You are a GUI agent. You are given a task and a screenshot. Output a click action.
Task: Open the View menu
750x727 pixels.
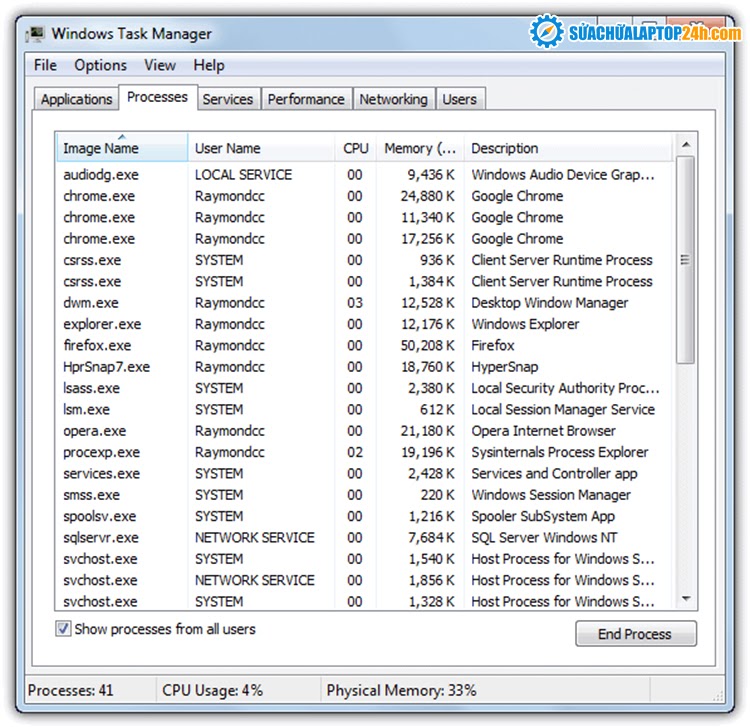pyautogui.click(x=159, y=65)
